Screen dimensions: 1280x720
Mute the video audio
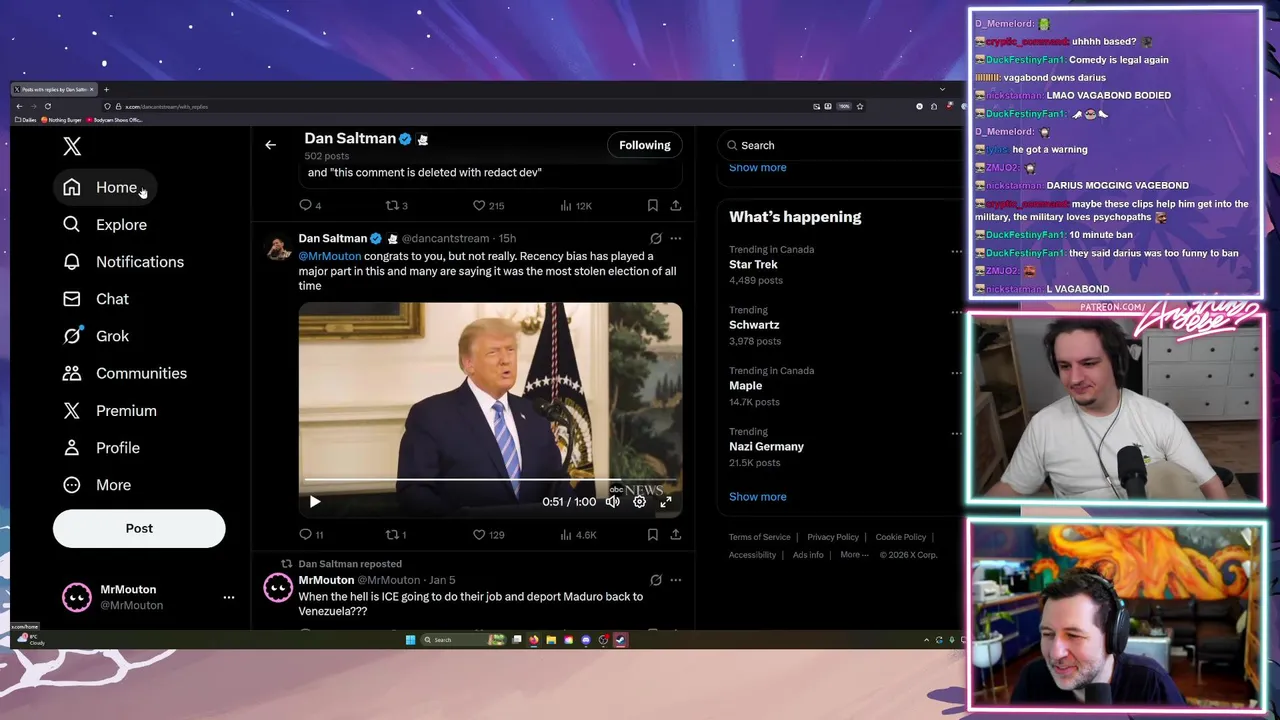613,502
